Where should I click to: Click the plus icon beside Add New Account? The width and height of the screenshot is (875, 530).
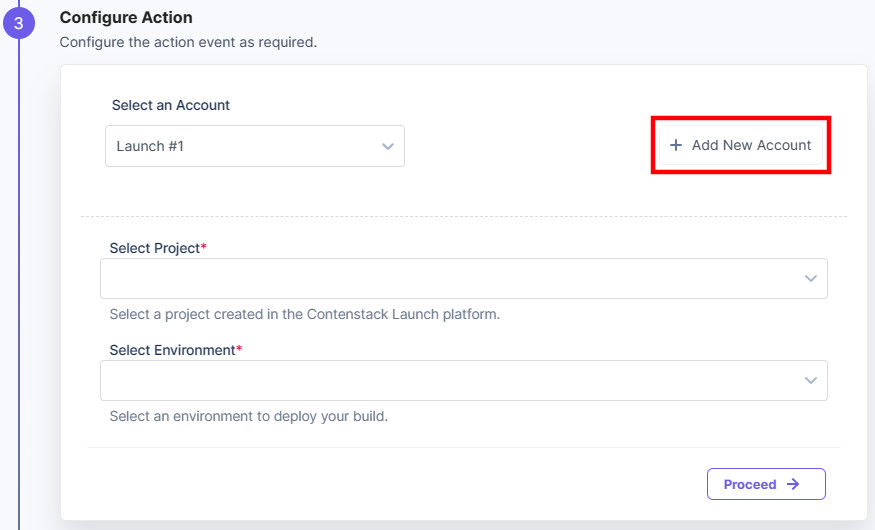[x=676, y=145]
